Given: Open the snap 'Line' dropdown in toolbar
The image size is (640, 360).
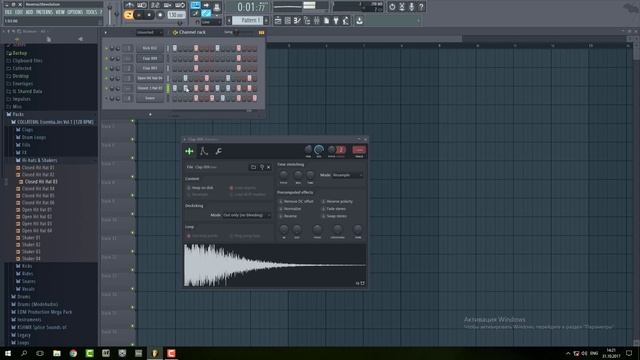Looking at the screenshot, I should click(x=211, y=22).
